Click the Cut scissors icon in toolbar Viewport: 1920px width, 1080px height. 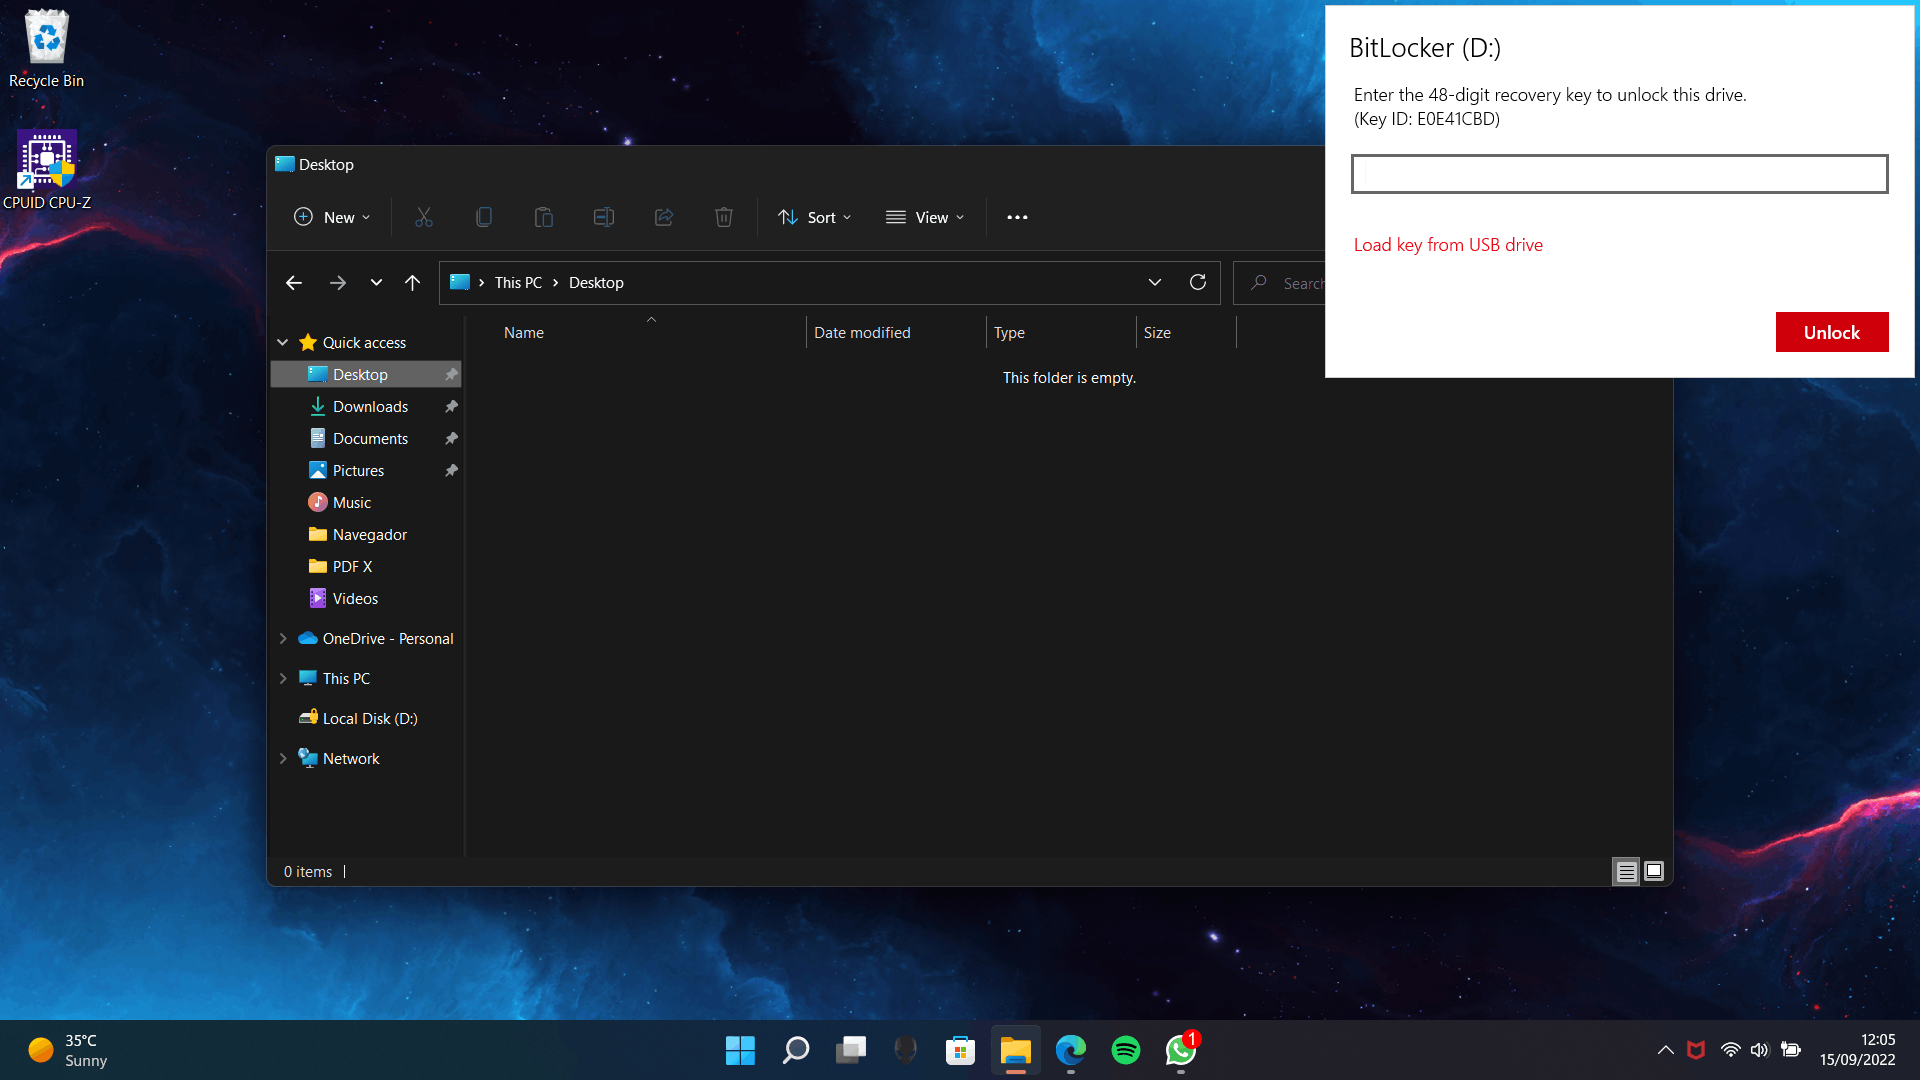424,217
